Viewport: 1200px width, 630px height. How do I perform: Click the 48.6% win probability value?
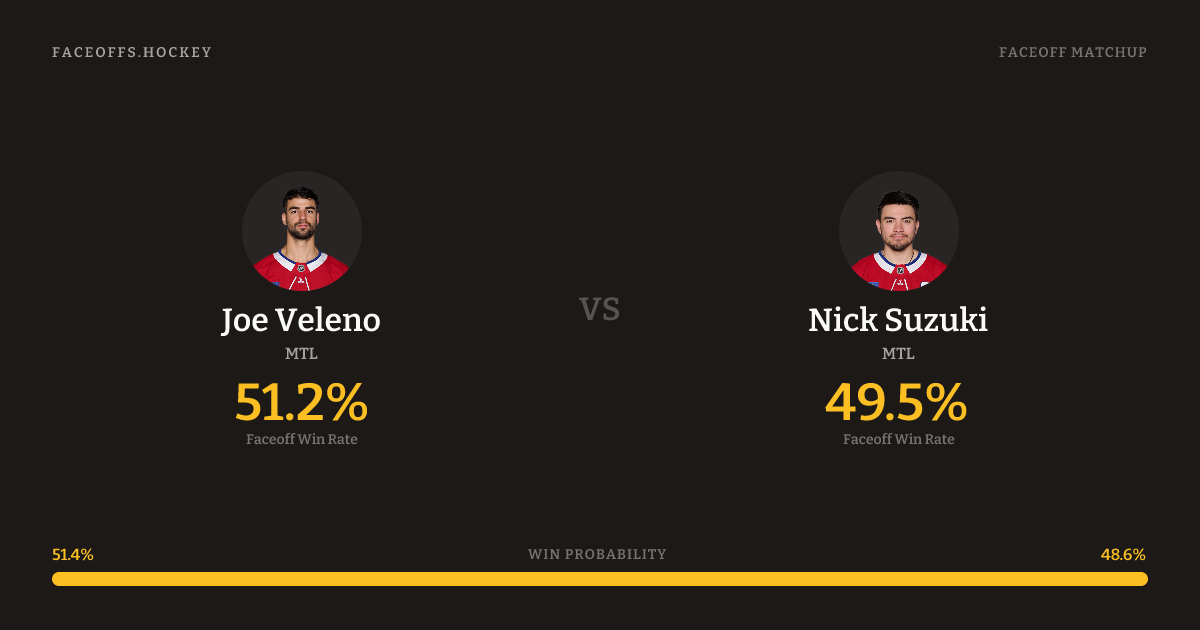[x=1123, y=555]
